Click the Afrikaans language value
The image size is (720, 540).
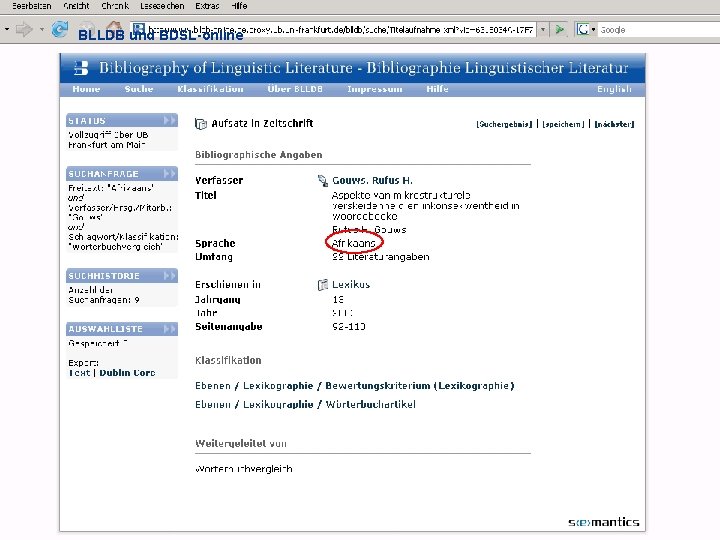[x=354, y=243]
